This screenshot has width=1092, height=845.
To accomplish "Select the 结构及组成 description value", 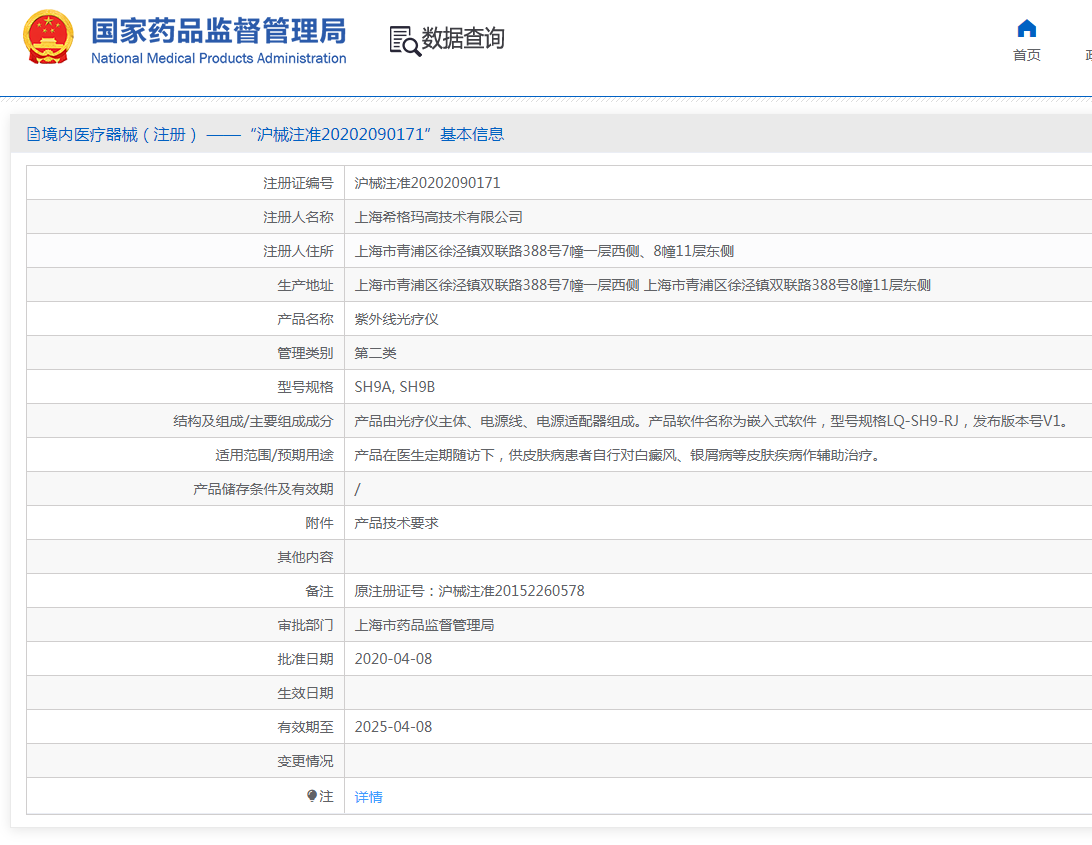I will 712,421.
